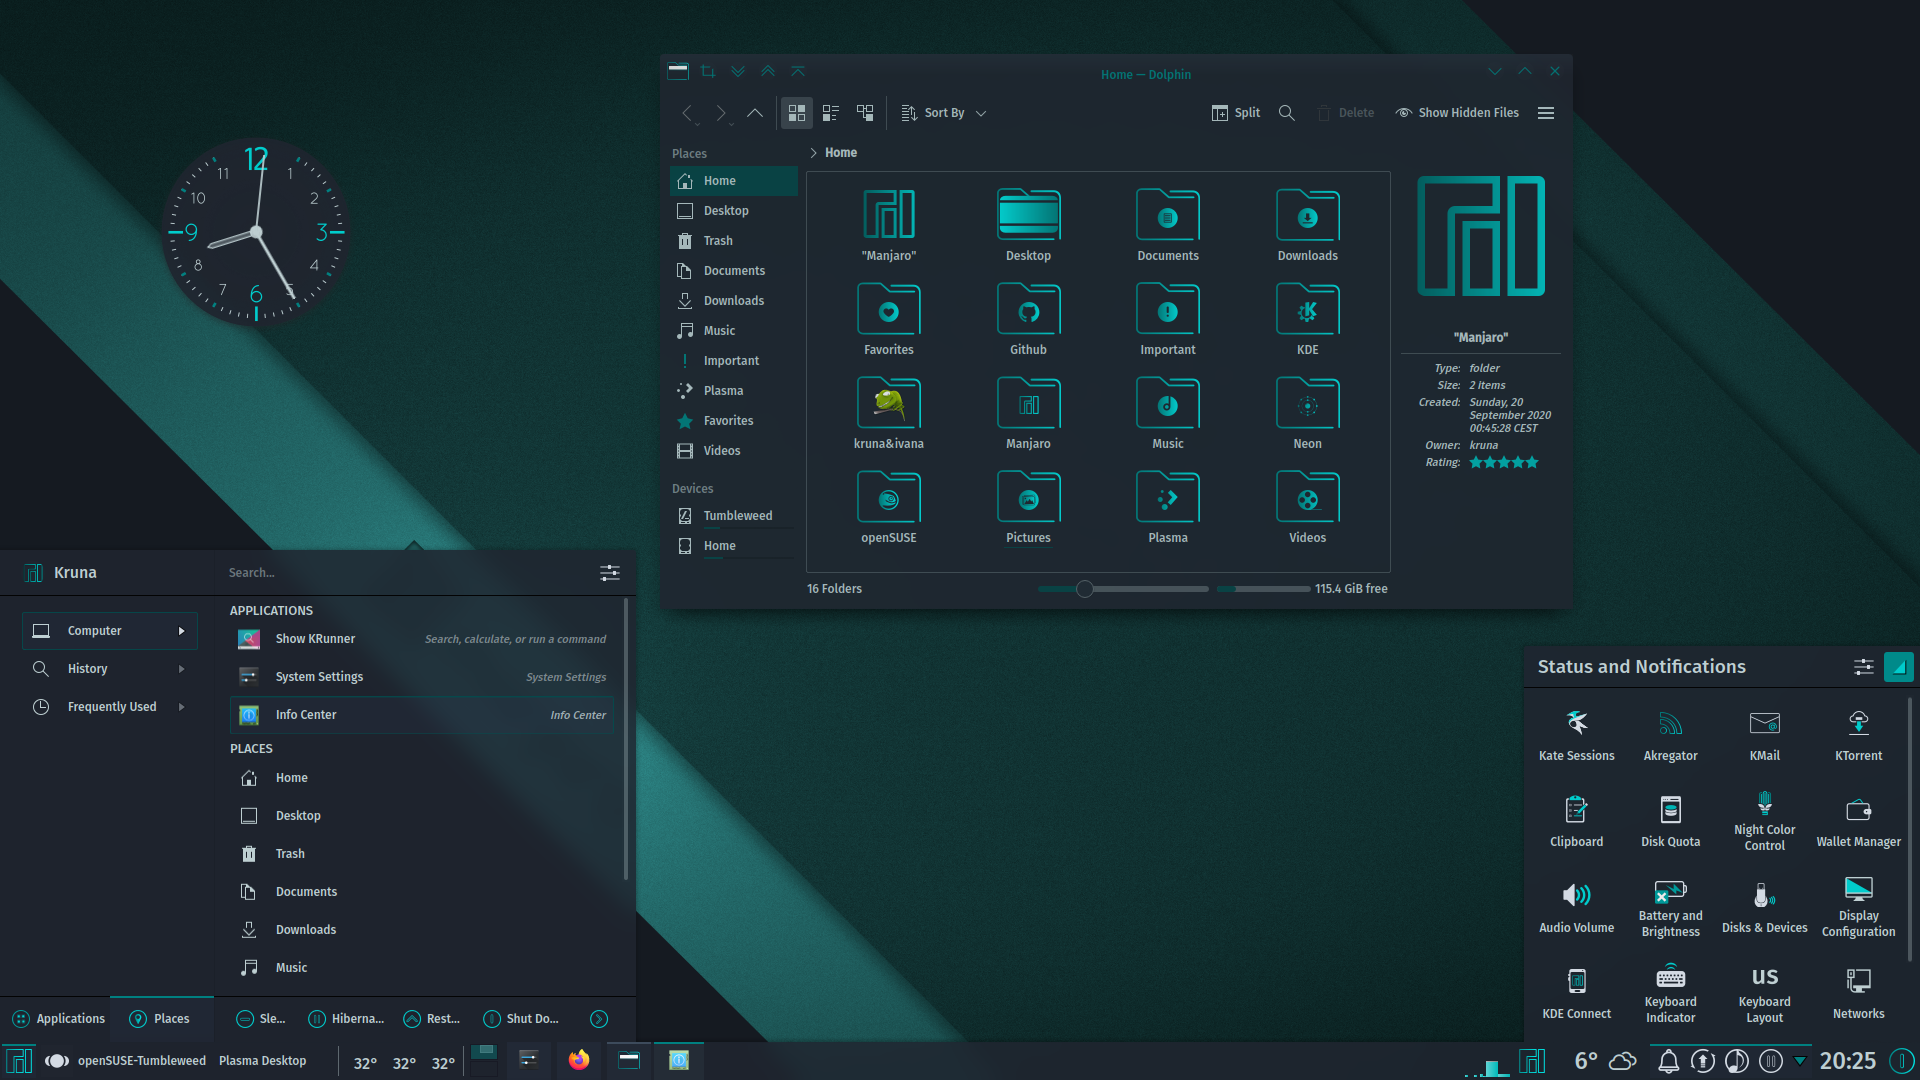Select Trash in launcher places list

click(422, 854)
